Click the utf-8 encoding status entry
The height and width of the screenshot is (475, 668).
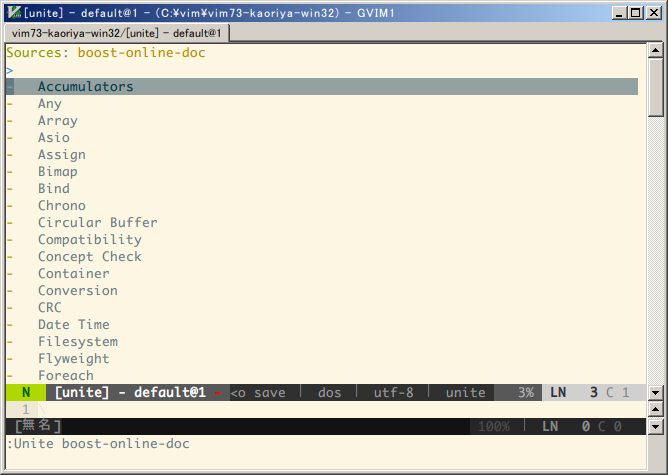point(393,392)
